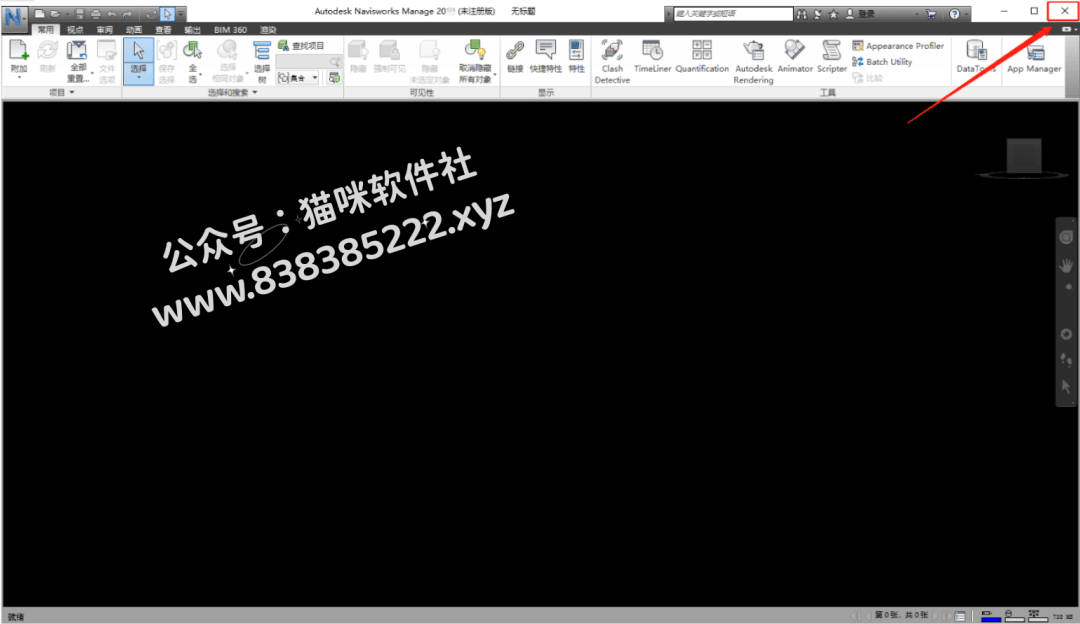Open the DataTools dialog
Viewport: 1080px width, 624px height.
coord(976,56)
